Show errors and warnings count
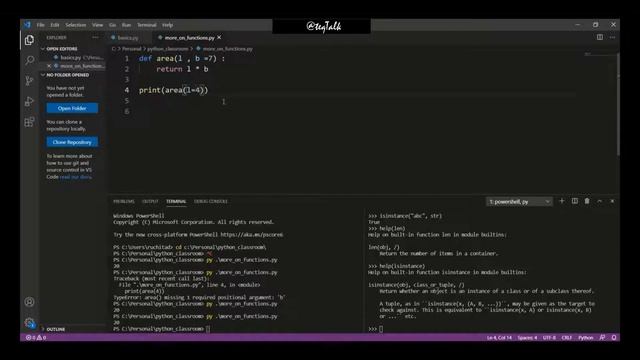Screen dimensions: 640x360 (x=36, y=338)
